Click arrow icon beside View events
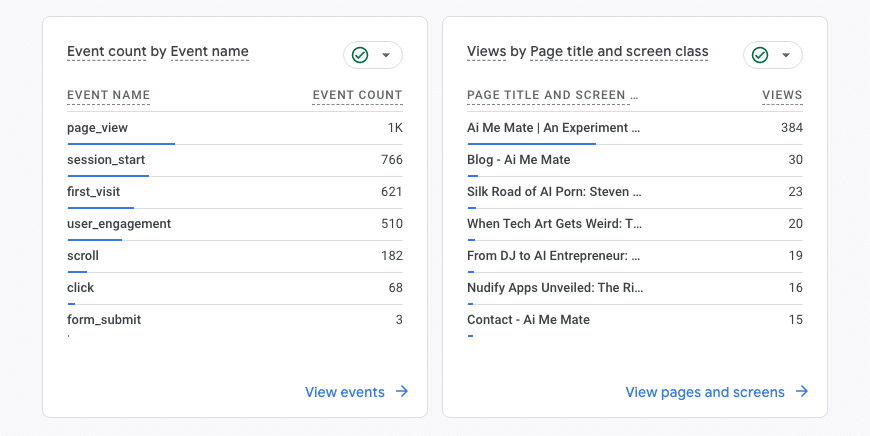The width and height of the screenshot is (870, 436). click(402, 392)
